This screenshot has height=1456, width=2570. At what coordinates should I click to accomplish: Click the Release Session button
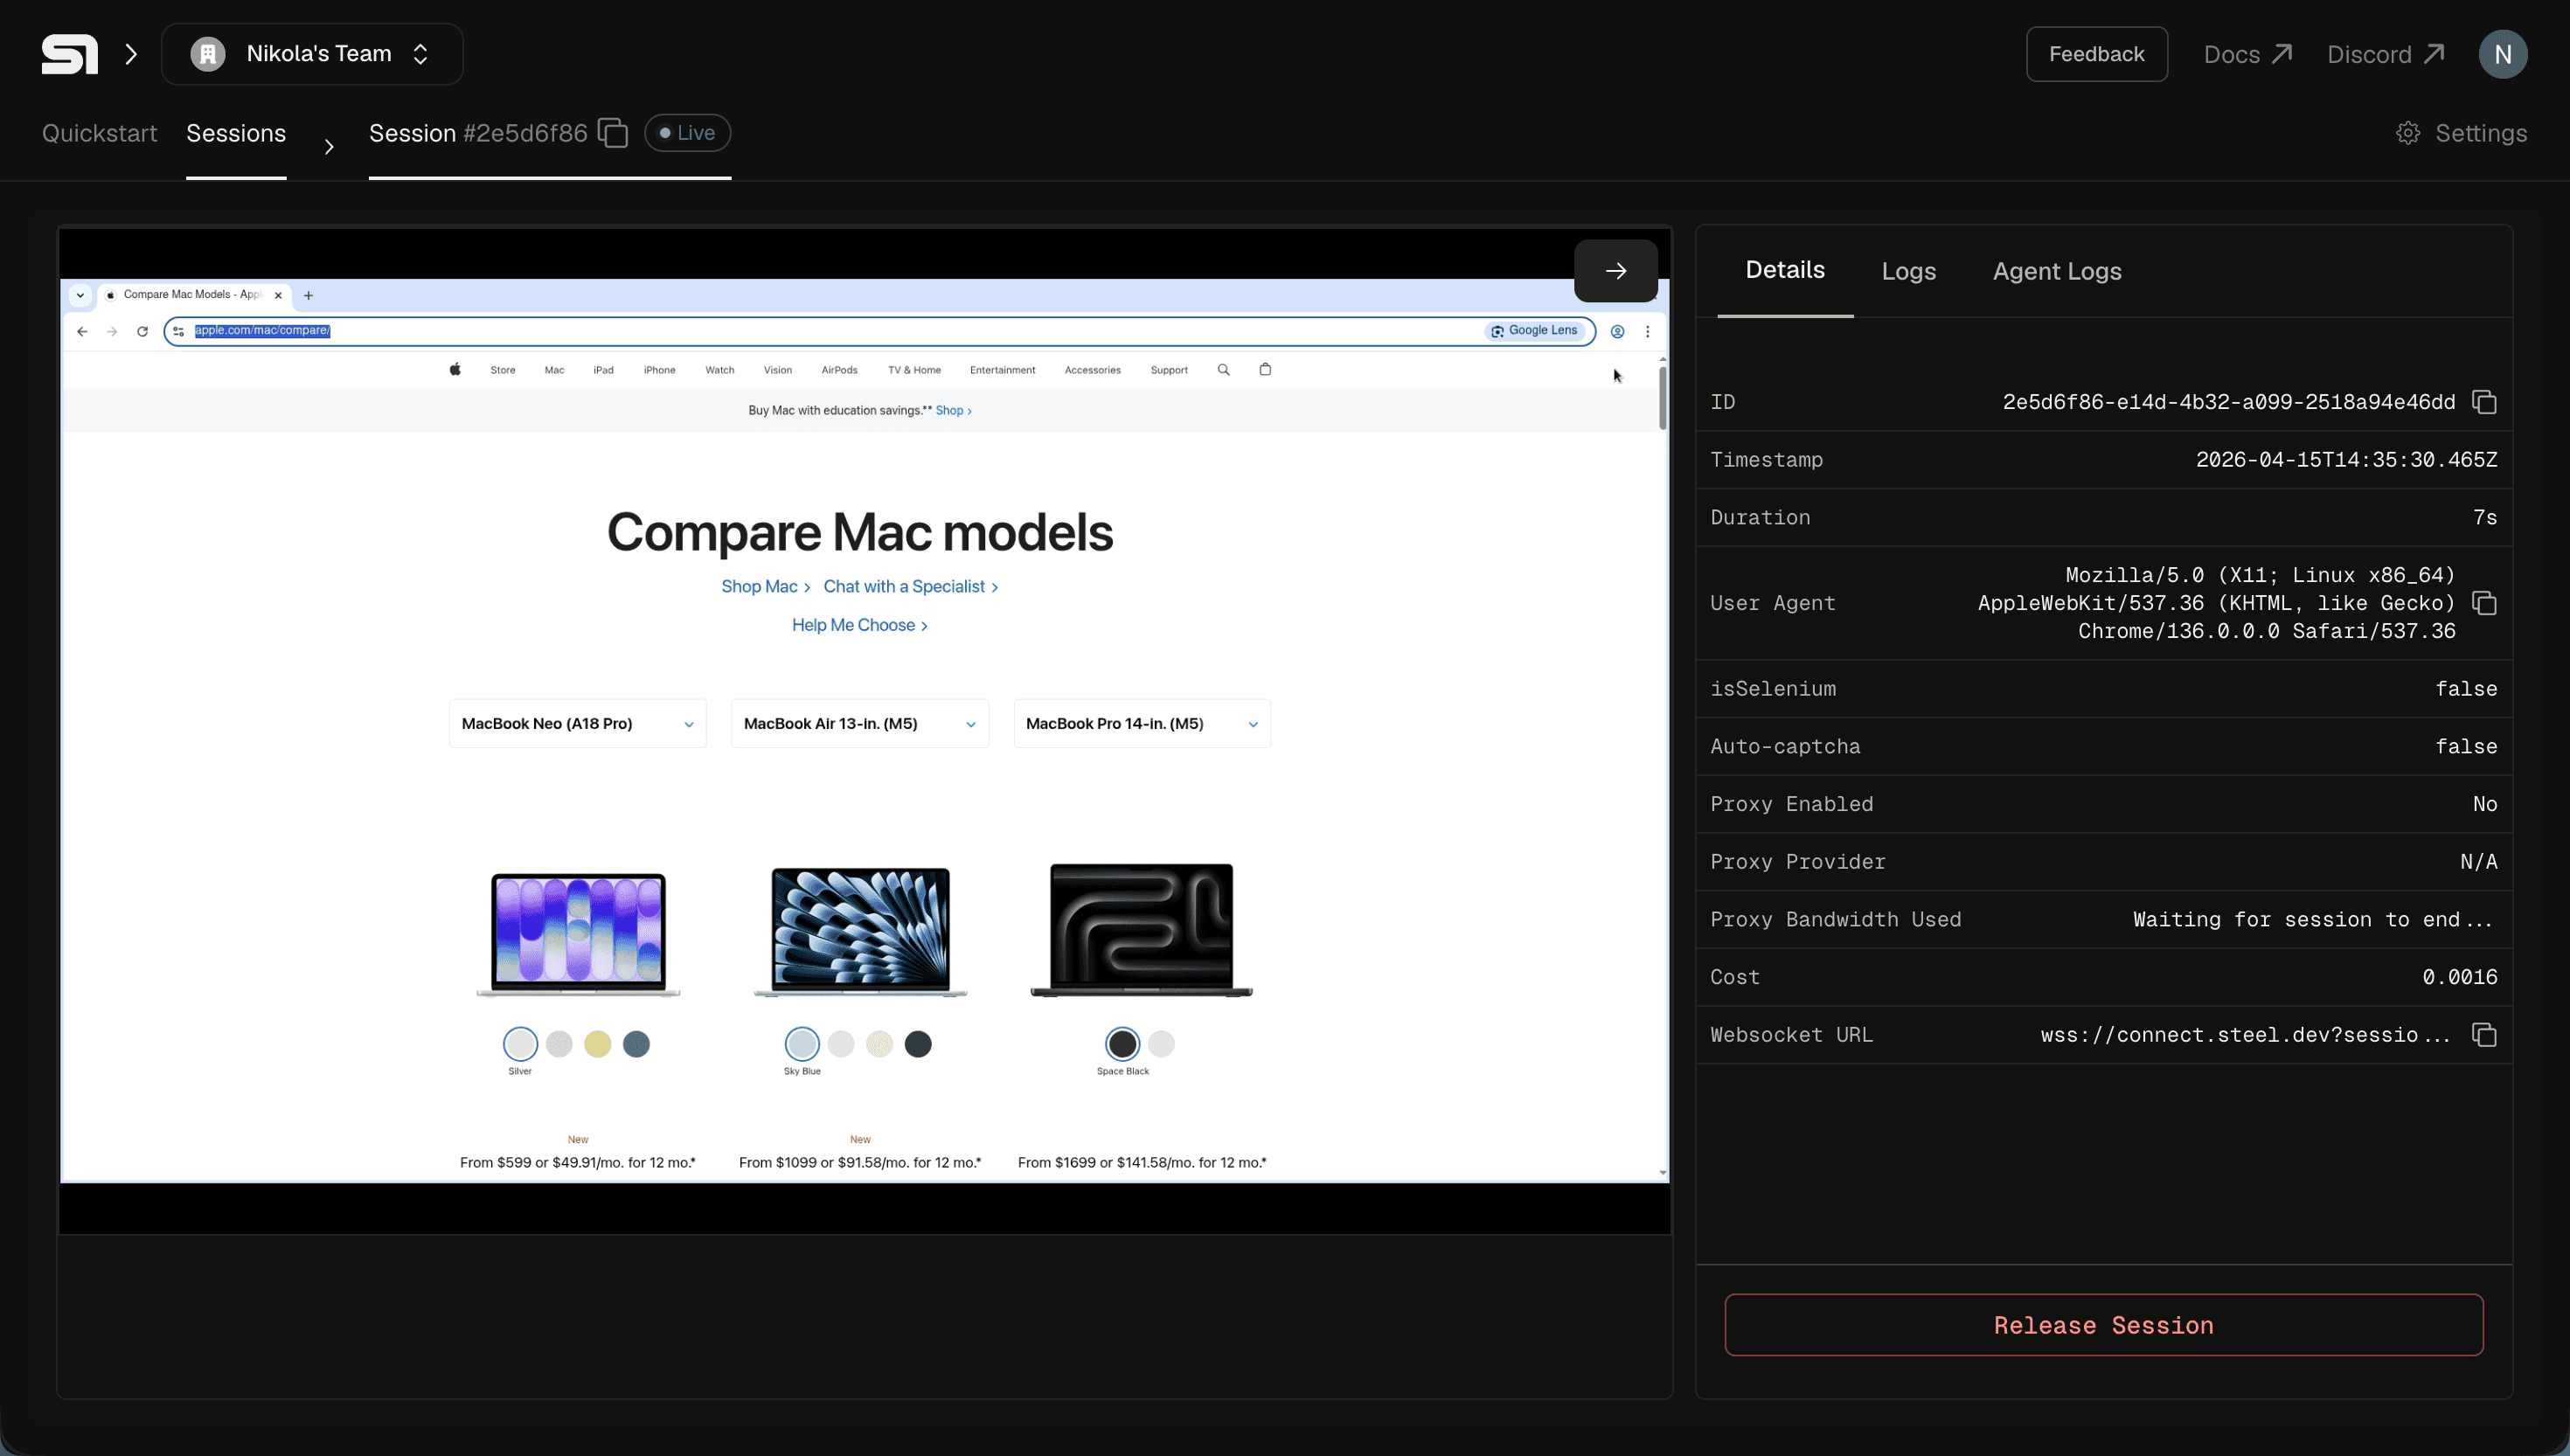click(x=2103, y=1325)
